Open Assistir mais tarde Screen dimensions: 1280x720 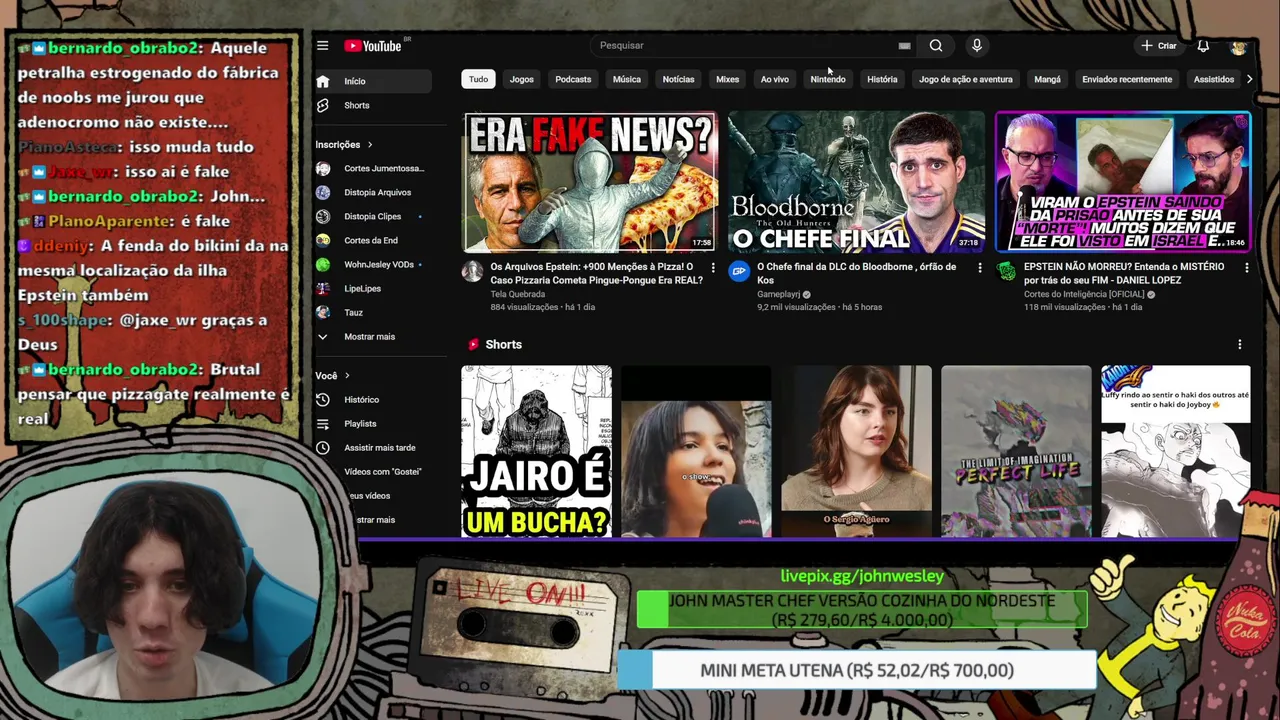click(x=372, y=447)
